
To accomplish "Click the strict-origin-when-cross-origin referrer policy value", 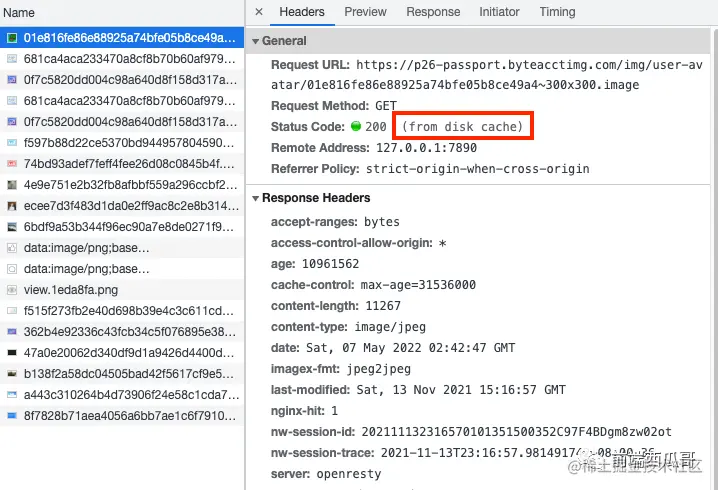I will 478,169.
